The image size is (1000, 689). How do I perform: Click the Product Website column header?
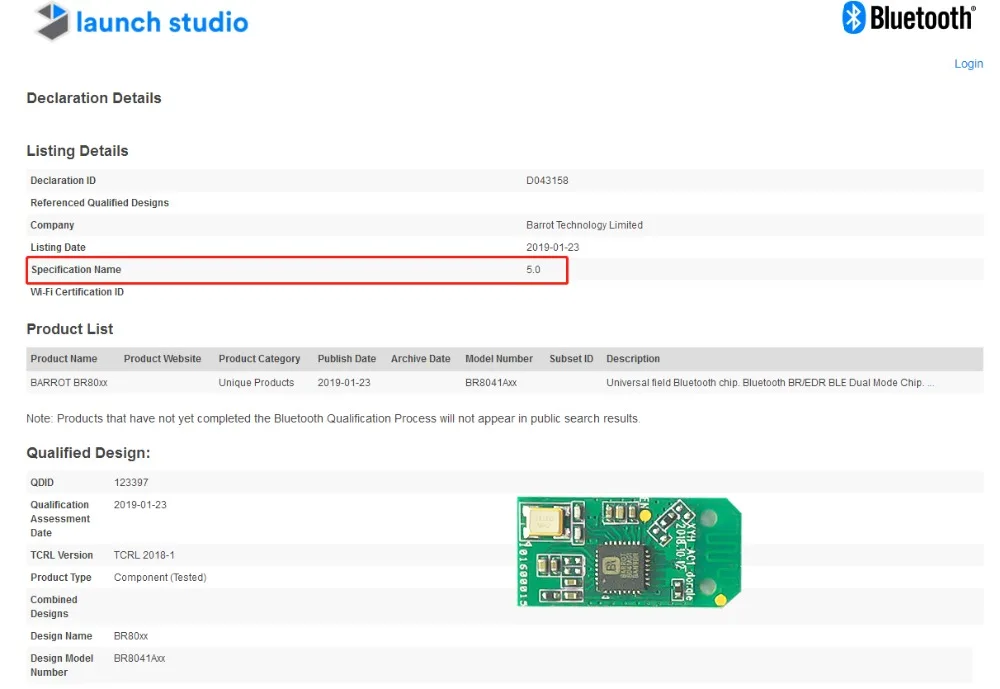[x=162, y=359]
